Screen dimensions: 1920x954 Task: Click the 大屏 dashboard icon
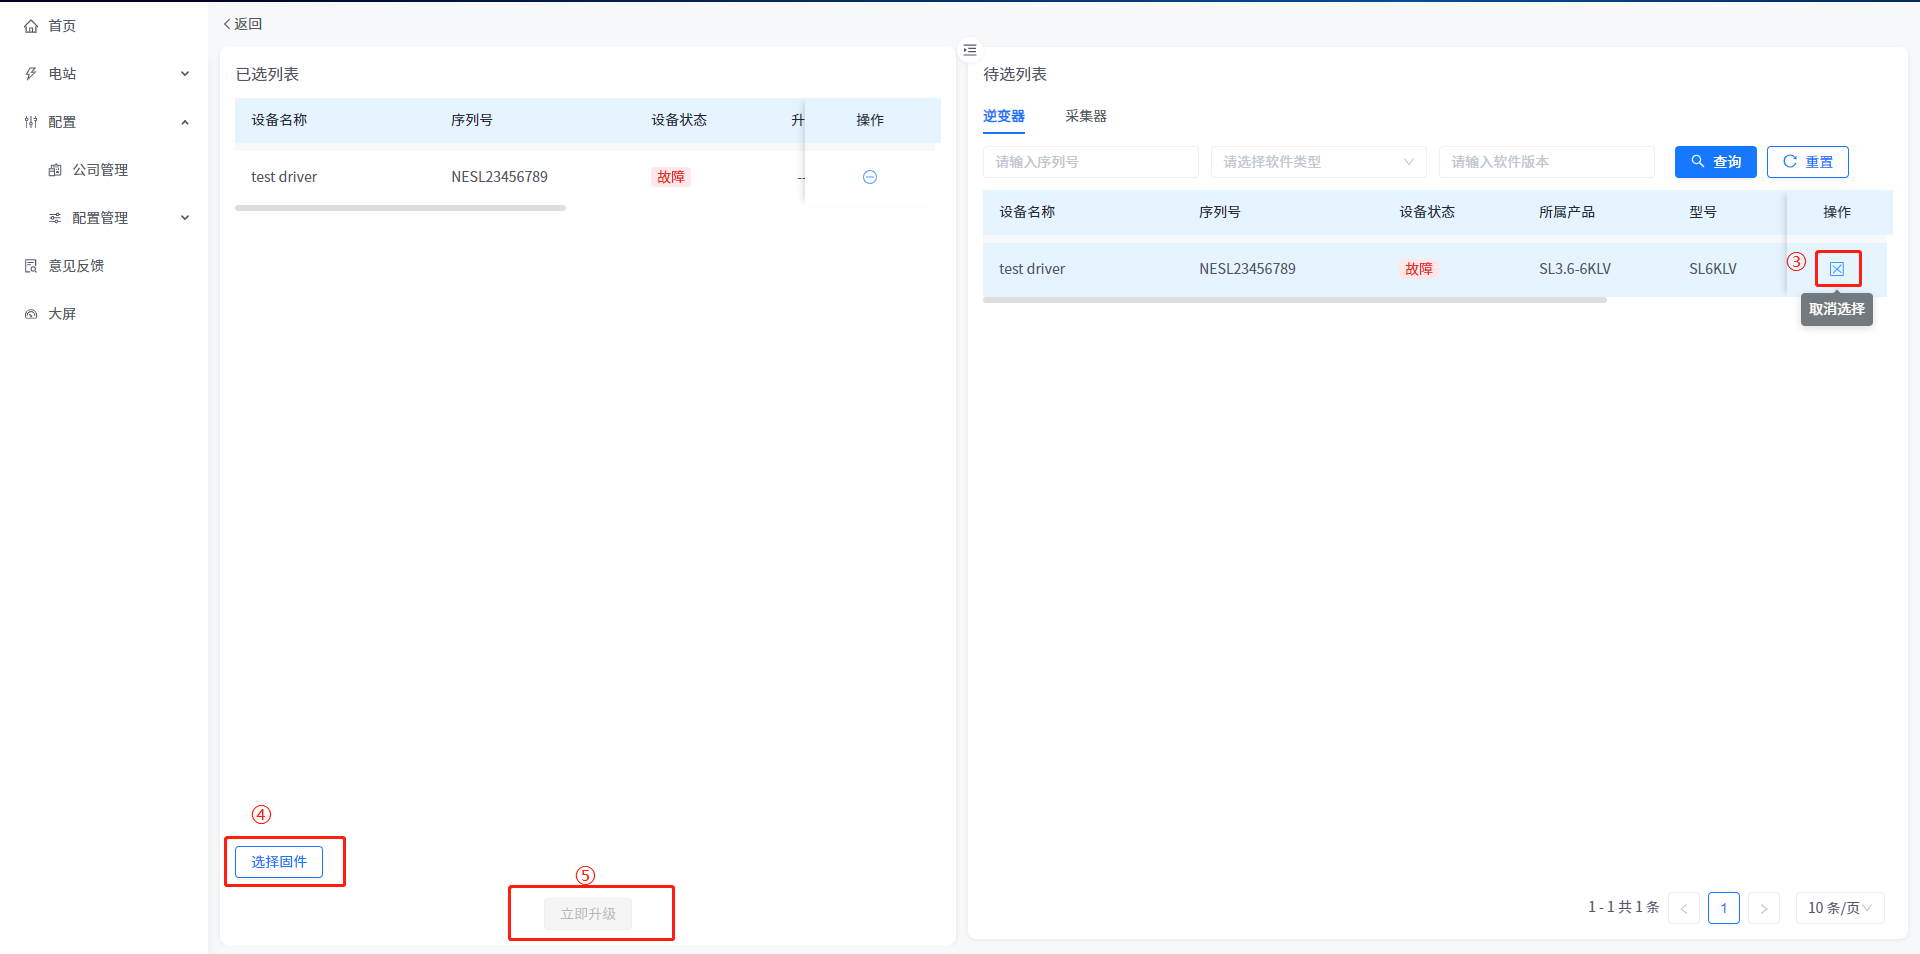tap(31, 314)
